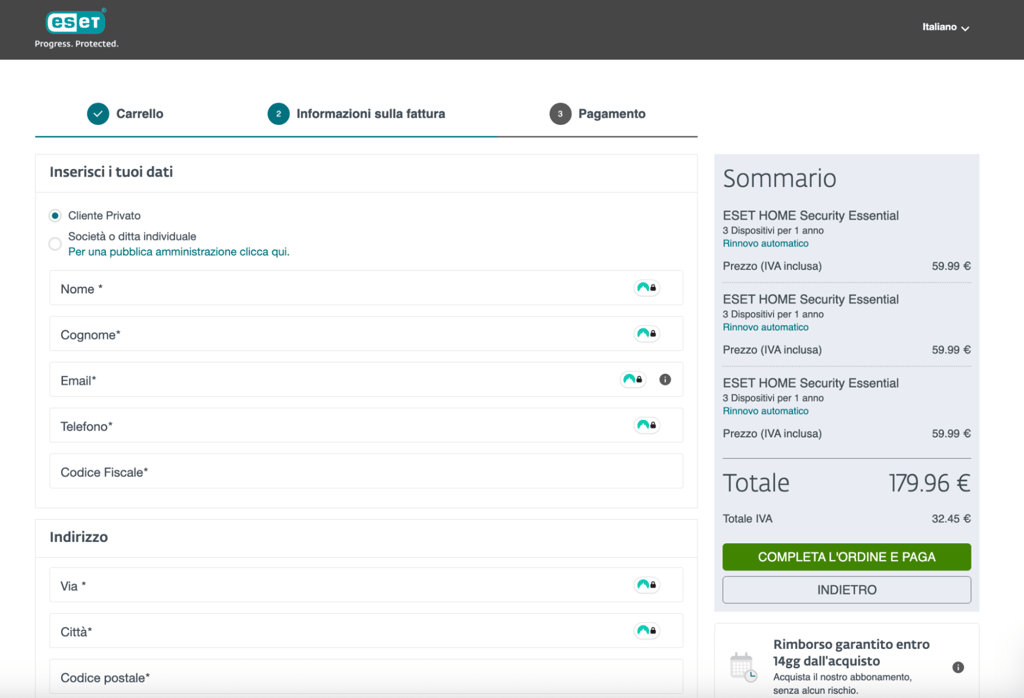The width and height of the screenshot is (1024, 698).
Task: Focus the Via address field
Action: [x=366, y=585]
